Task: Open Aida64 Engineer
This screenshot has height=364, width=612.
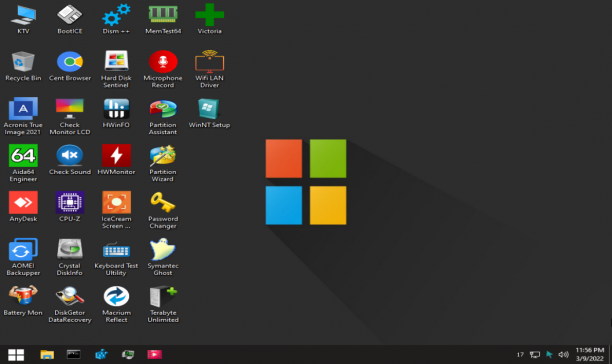Action: (23, 163)
